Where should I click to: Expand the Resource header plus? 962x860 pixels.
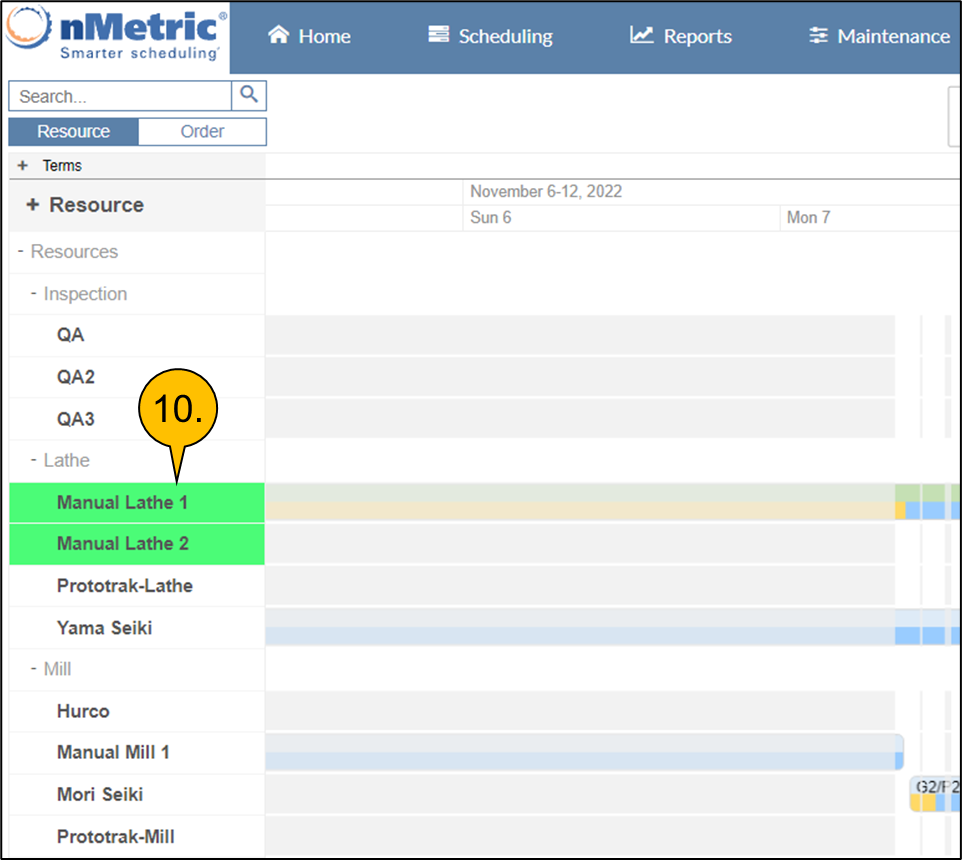(33, 204)
